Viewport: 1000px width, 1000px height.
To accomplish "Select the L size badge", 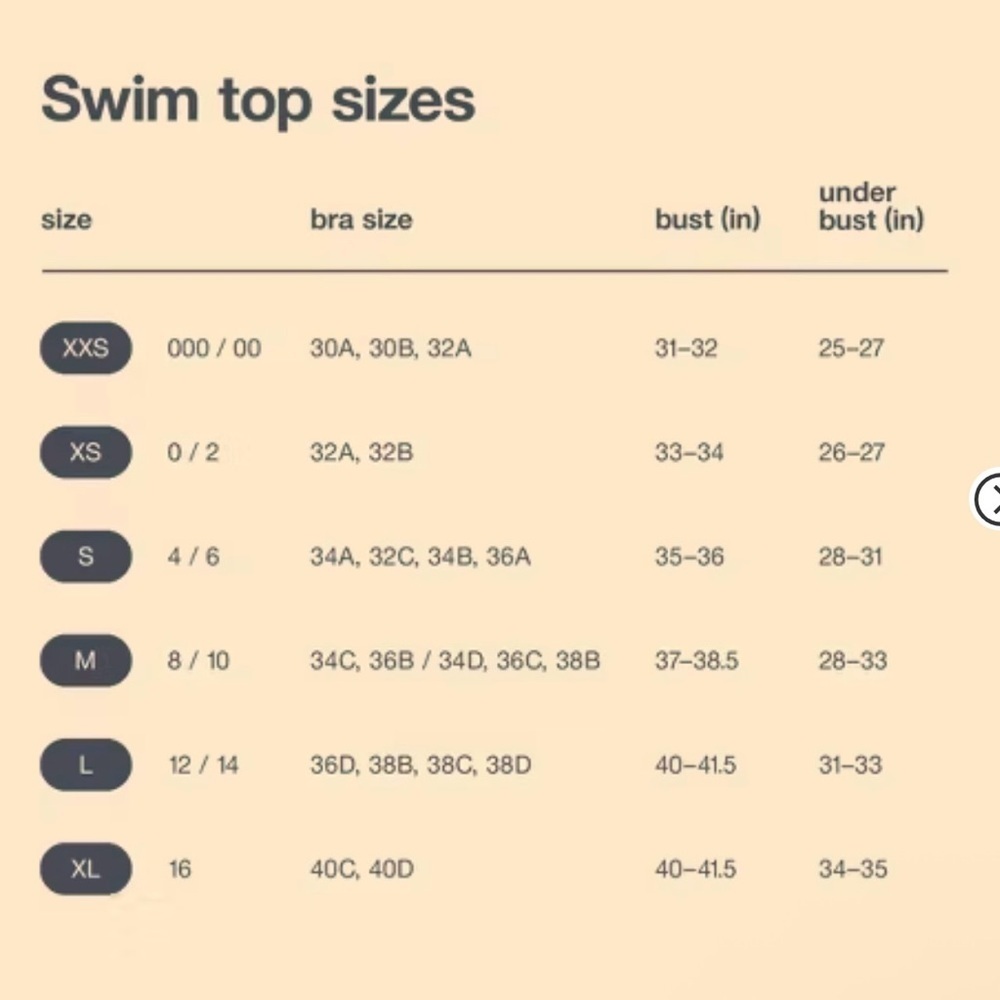I will click(86, 765).
